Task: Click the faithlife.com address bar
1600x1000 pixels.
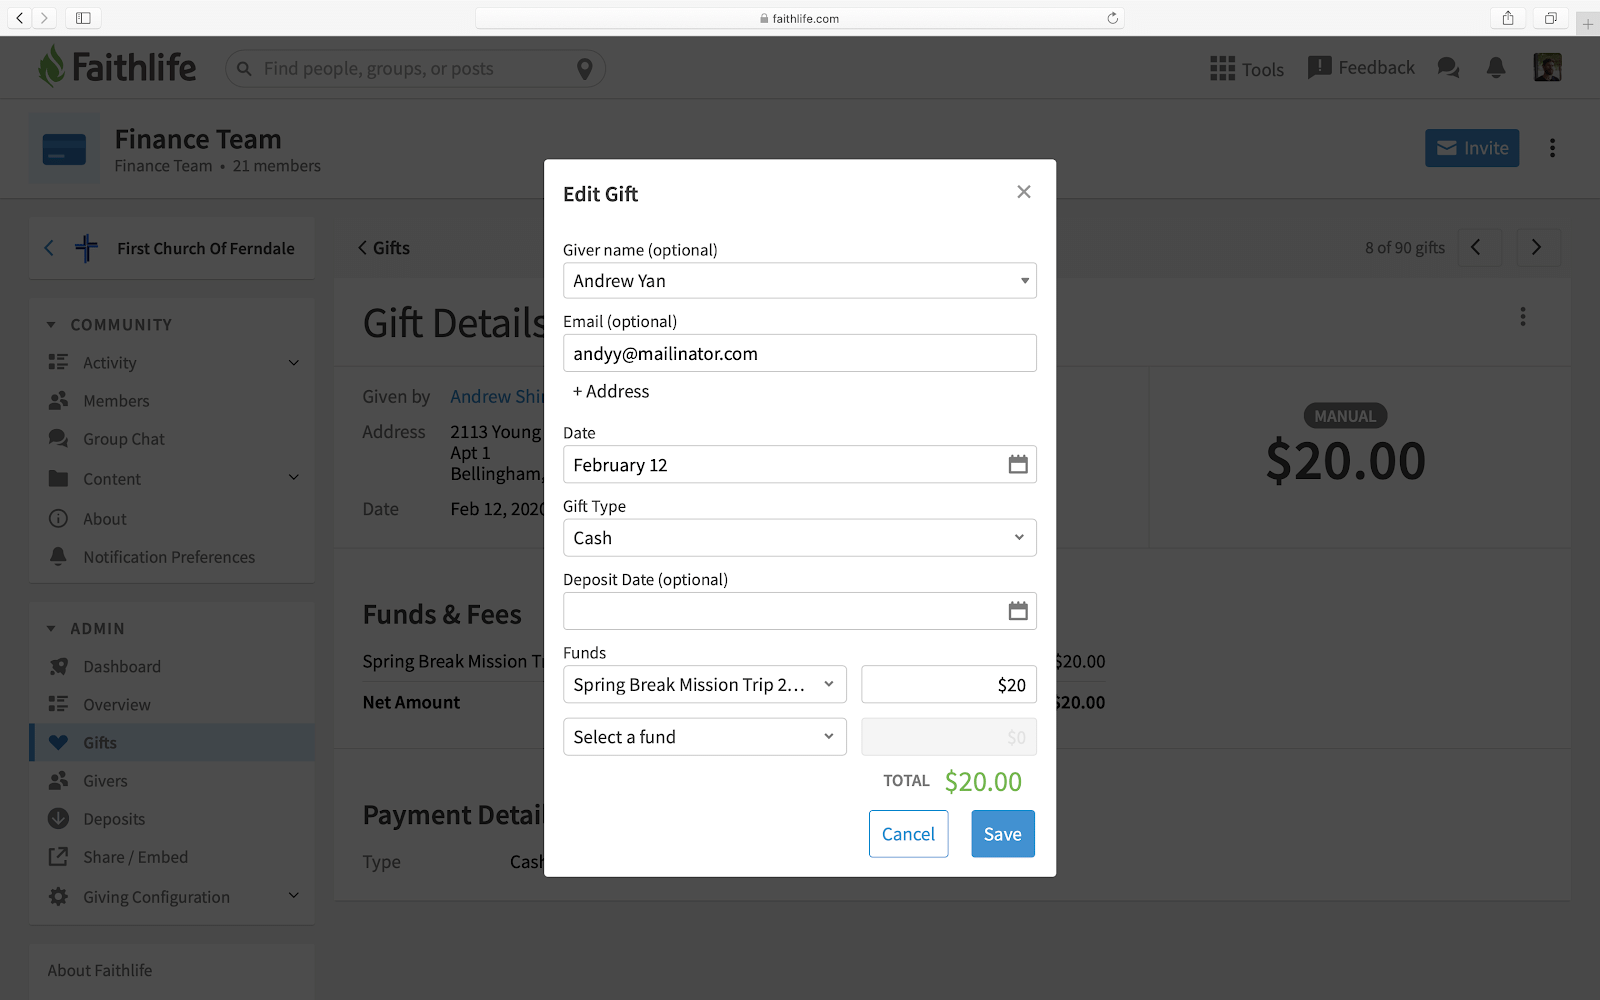Action: click(799, 18)
